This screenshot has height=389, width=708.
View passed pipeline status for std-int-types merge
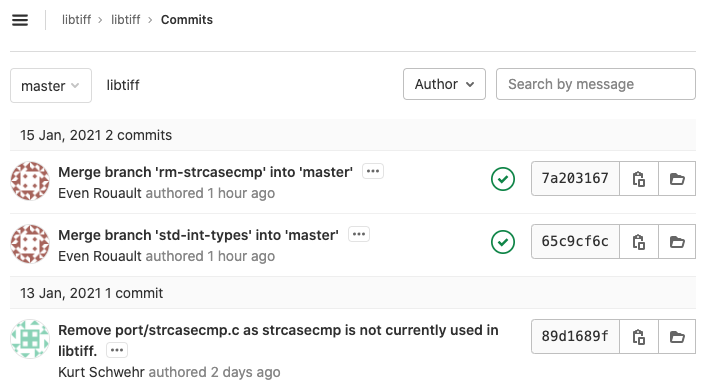click(x=503, y=242)
